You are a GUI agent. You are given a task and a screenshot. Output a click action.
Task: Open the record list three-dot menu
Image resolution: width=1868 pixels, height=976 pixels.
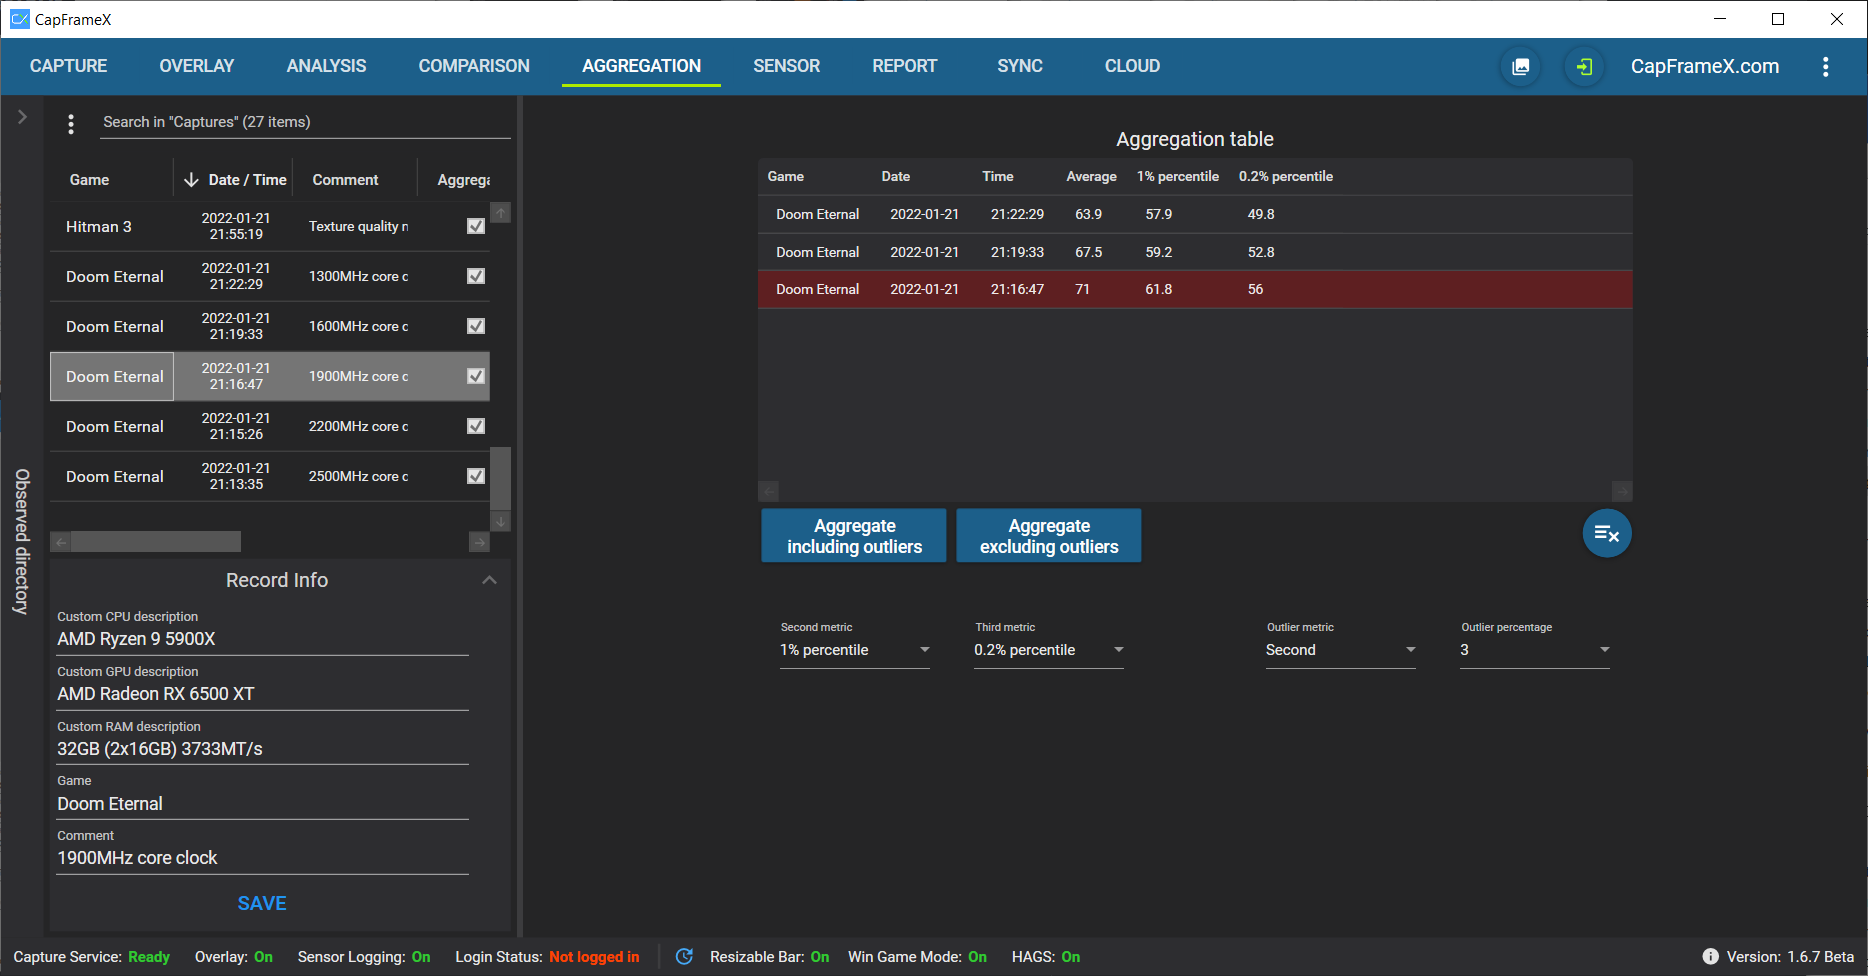[70, 124]
